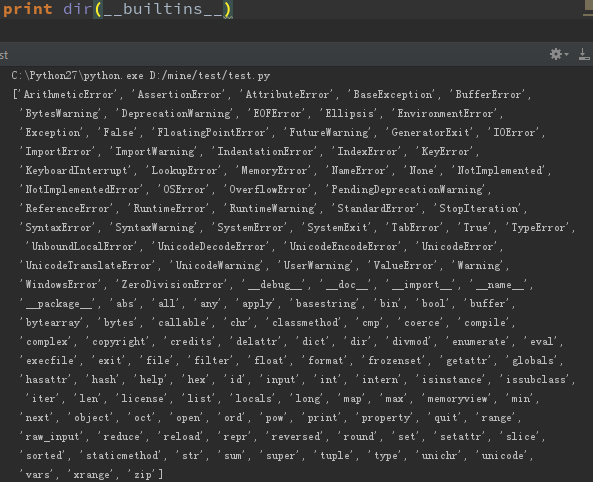Click 'raw_input' in the output

[52, 436]
